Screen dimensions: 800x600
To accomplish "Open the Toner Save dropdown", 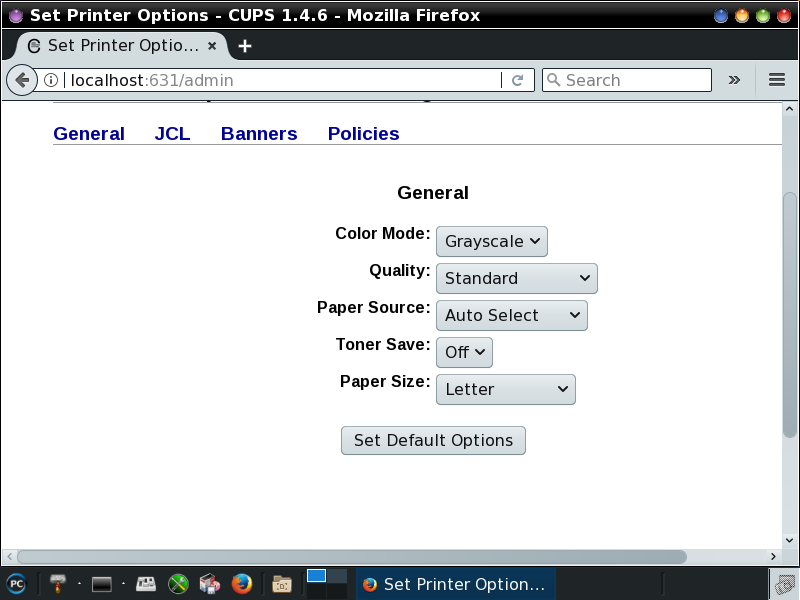I will (x=464, y=352).
